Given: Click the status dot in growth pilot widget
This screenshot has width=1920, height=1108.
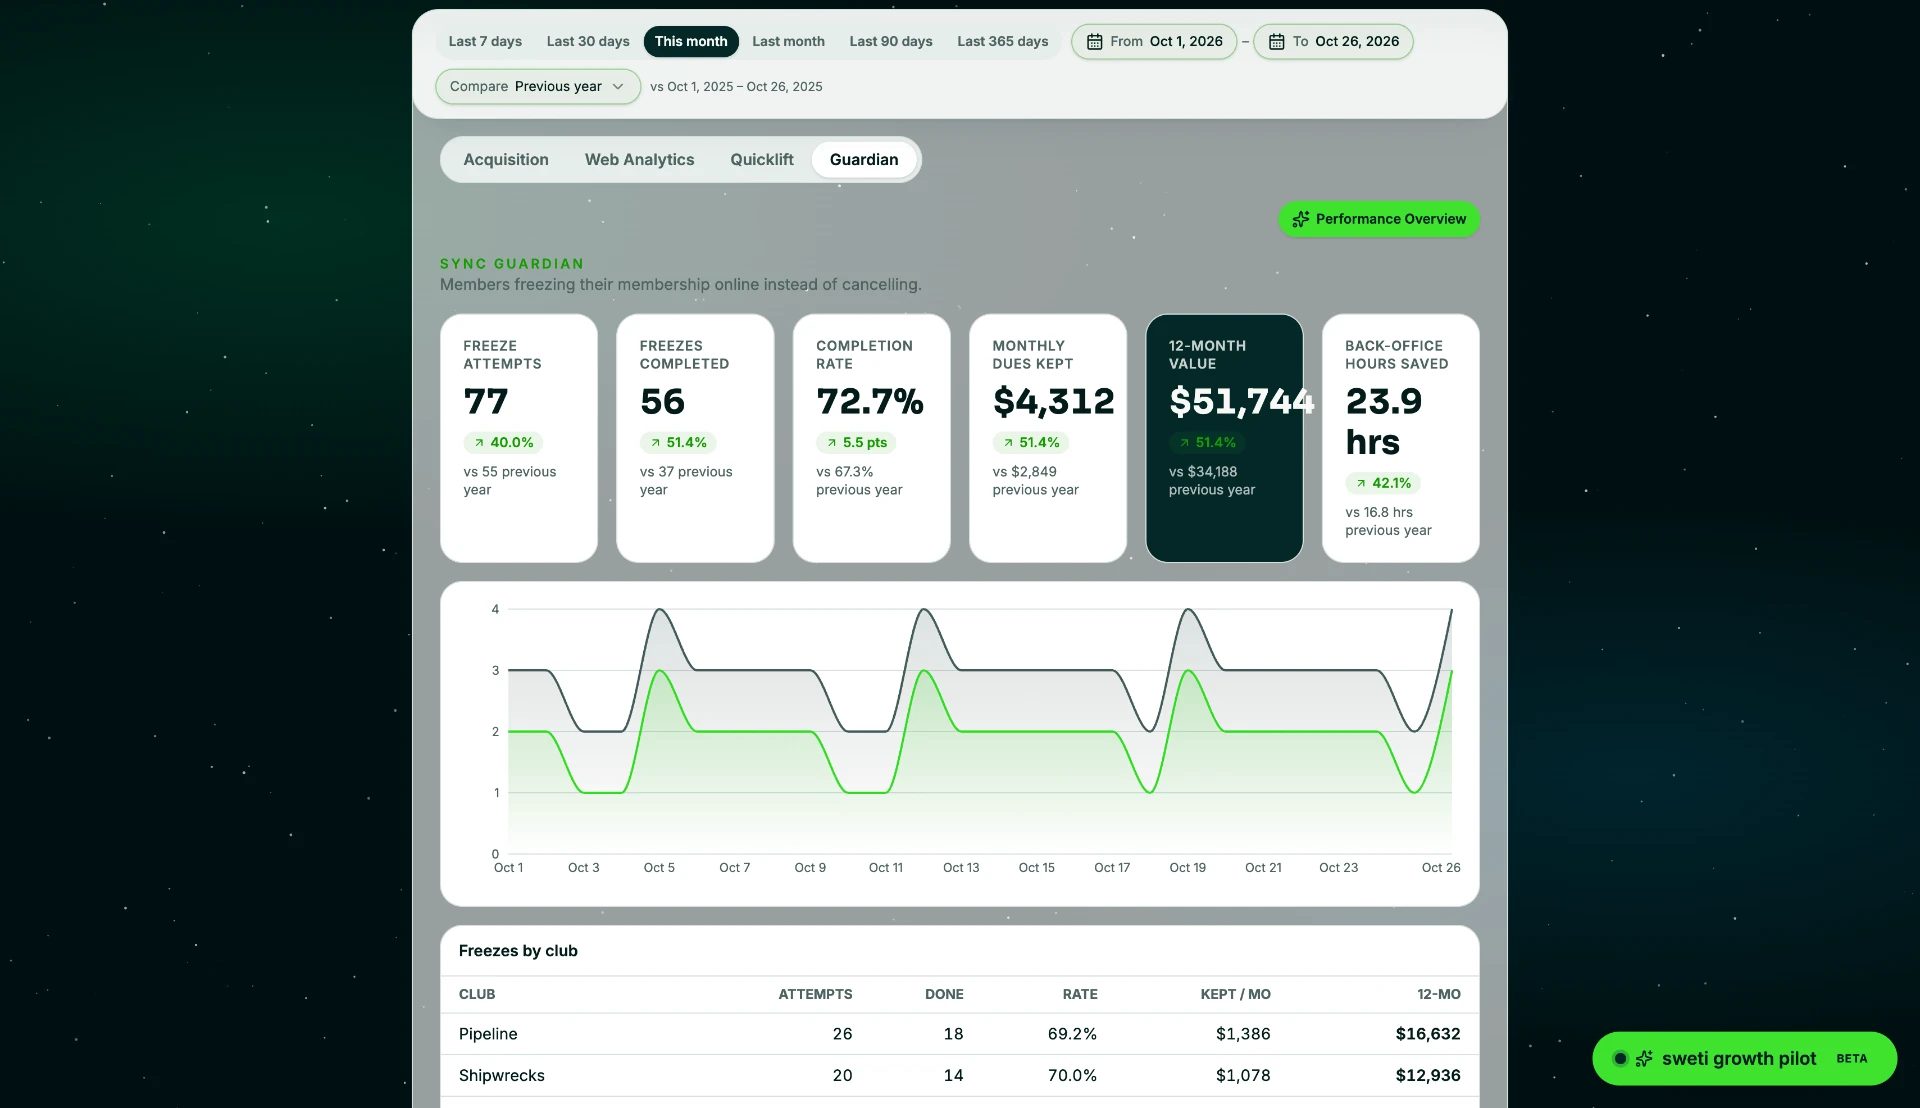Looking at the screenshot, I should [1620, 1058].
